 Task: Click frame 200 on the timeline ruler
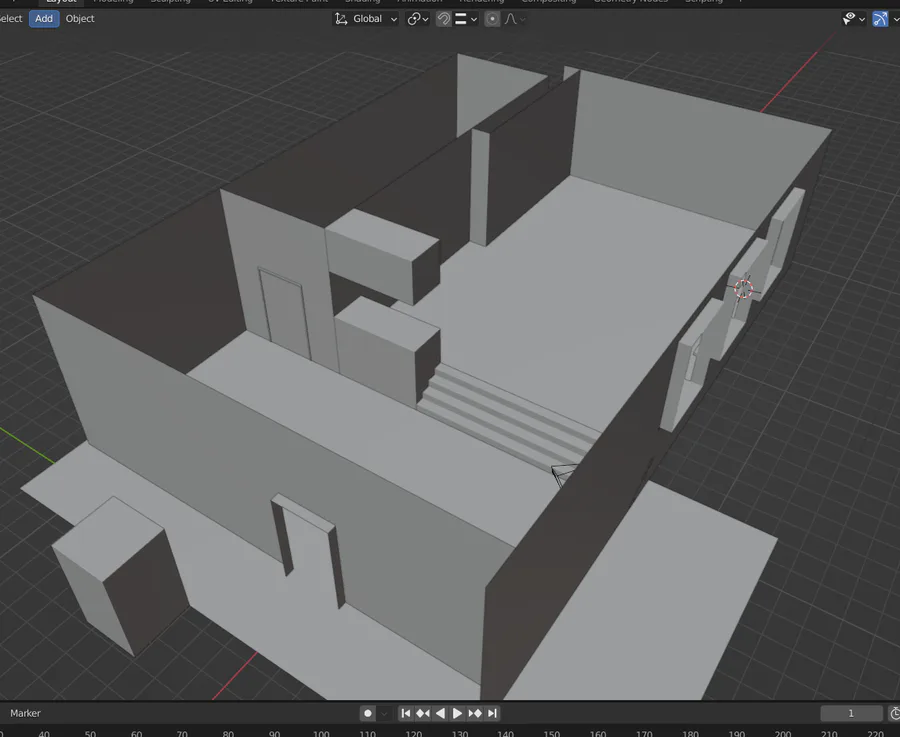pyautogui.click(x=782, y=733)
